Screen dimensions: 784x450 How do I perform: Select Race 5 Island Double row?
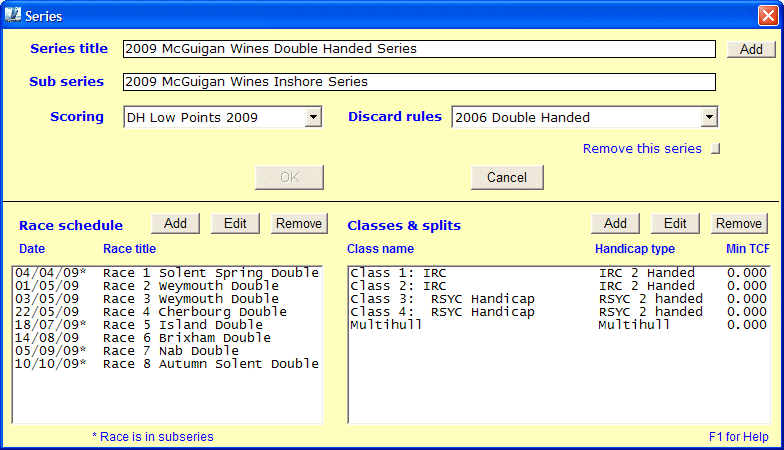(167, 325)
